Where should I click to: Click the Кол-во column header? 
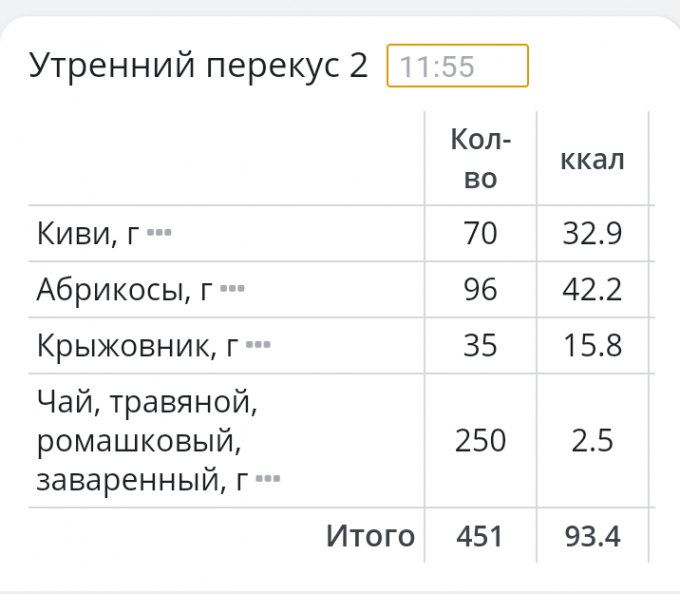click(481, 159)
